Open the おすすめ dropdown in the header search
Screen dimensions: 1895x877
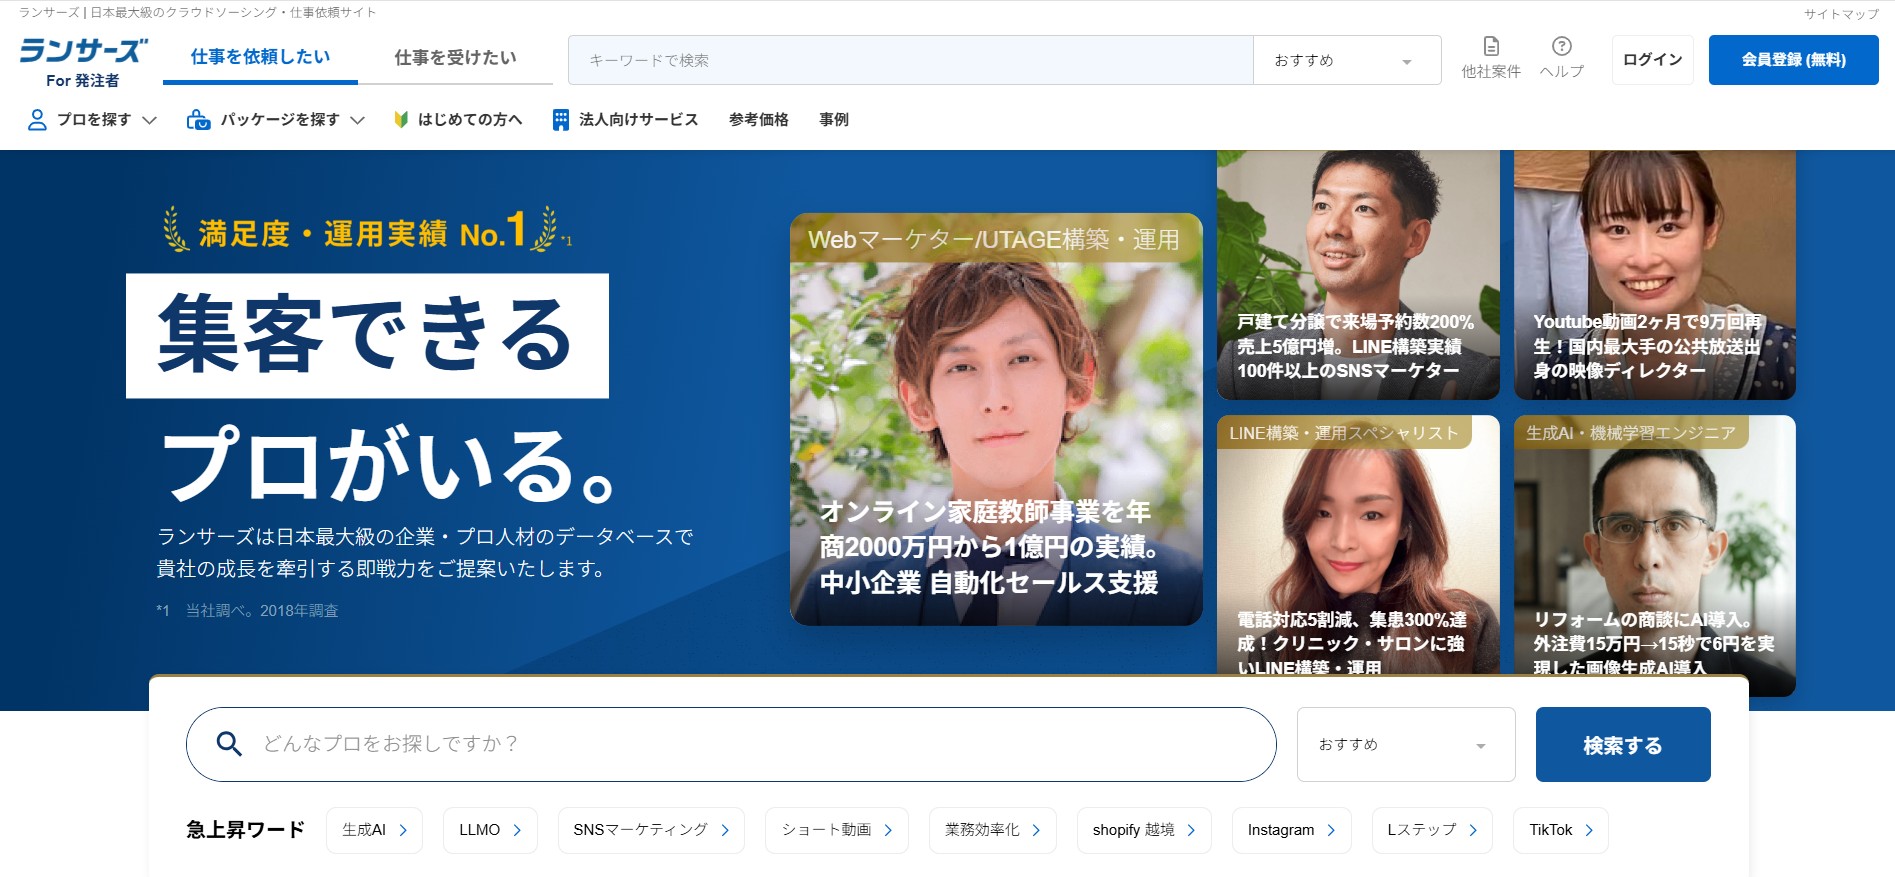click(x=1346, y=61)
